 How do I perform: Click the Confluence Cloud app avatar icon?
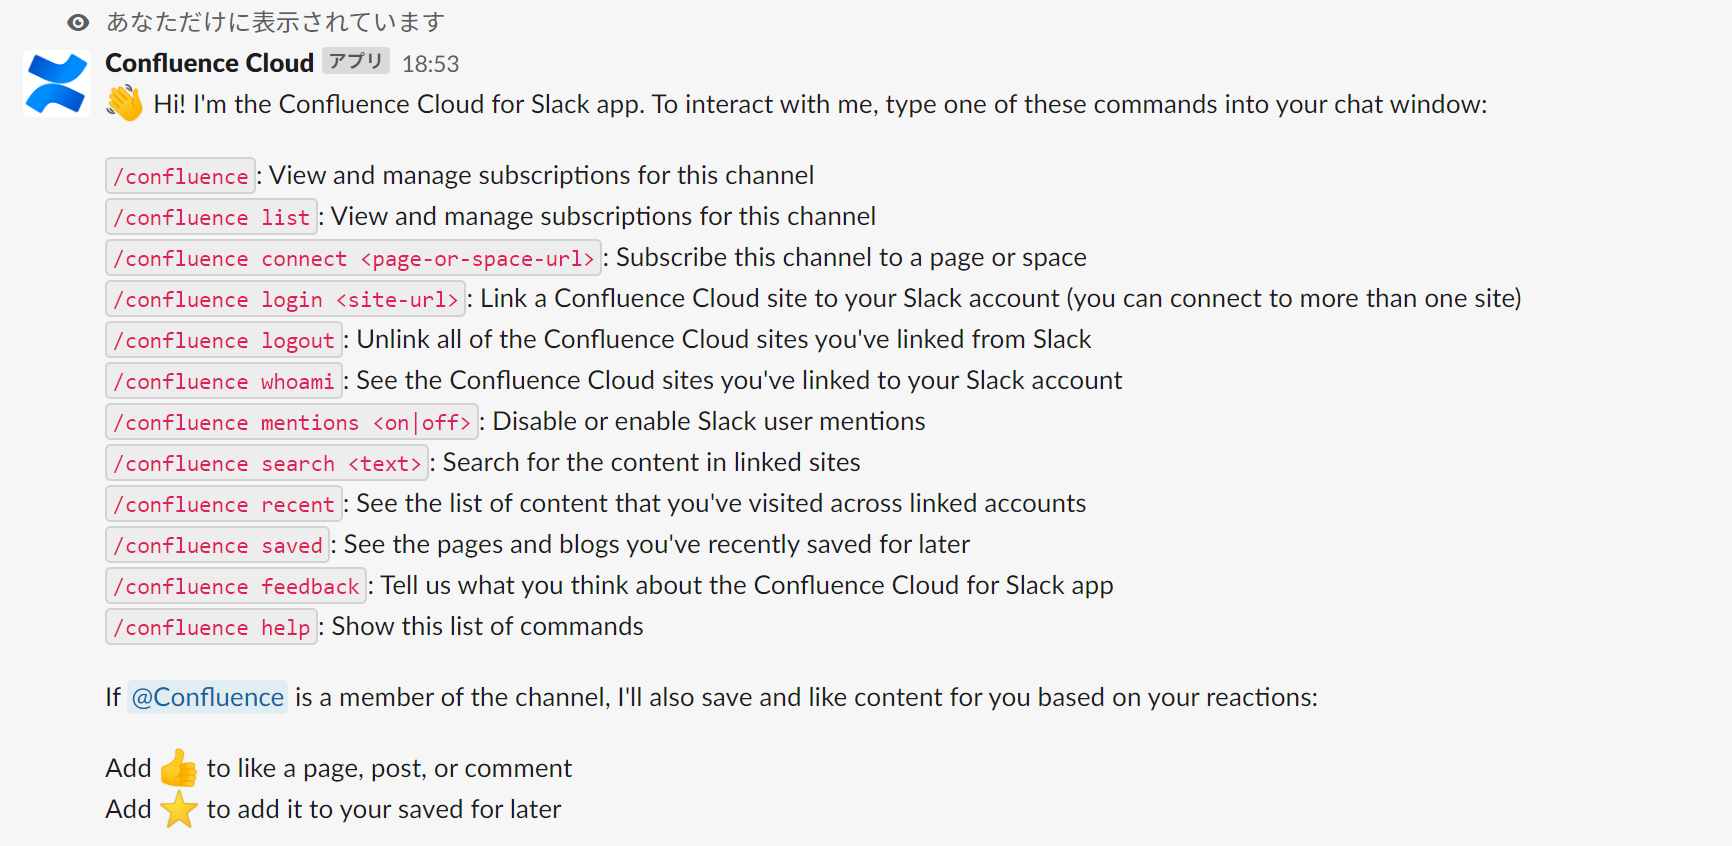pyautogui.click(x=56, y=83)
